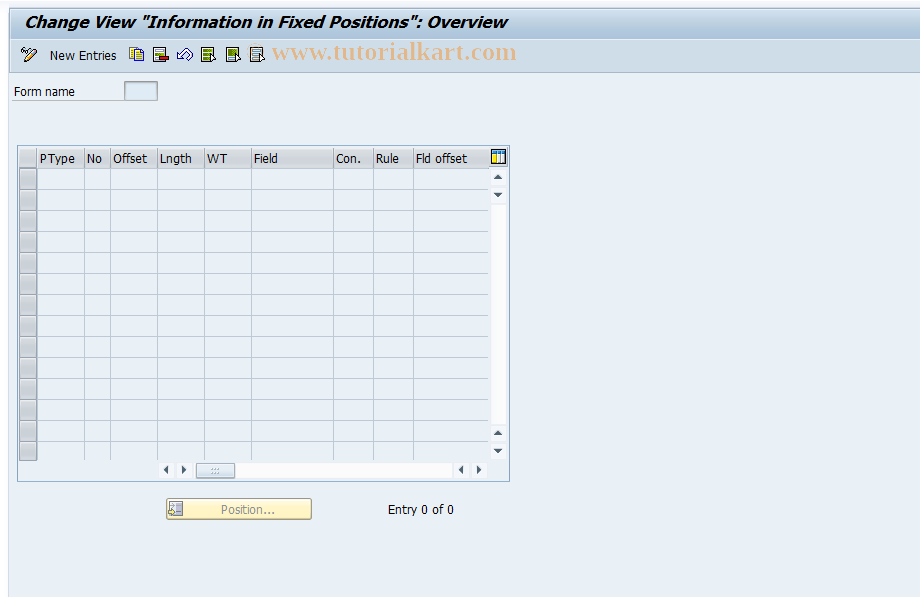Open table column configuration icon
The width and height of the screenshot is (920, 597).
(x=498, y=157)
